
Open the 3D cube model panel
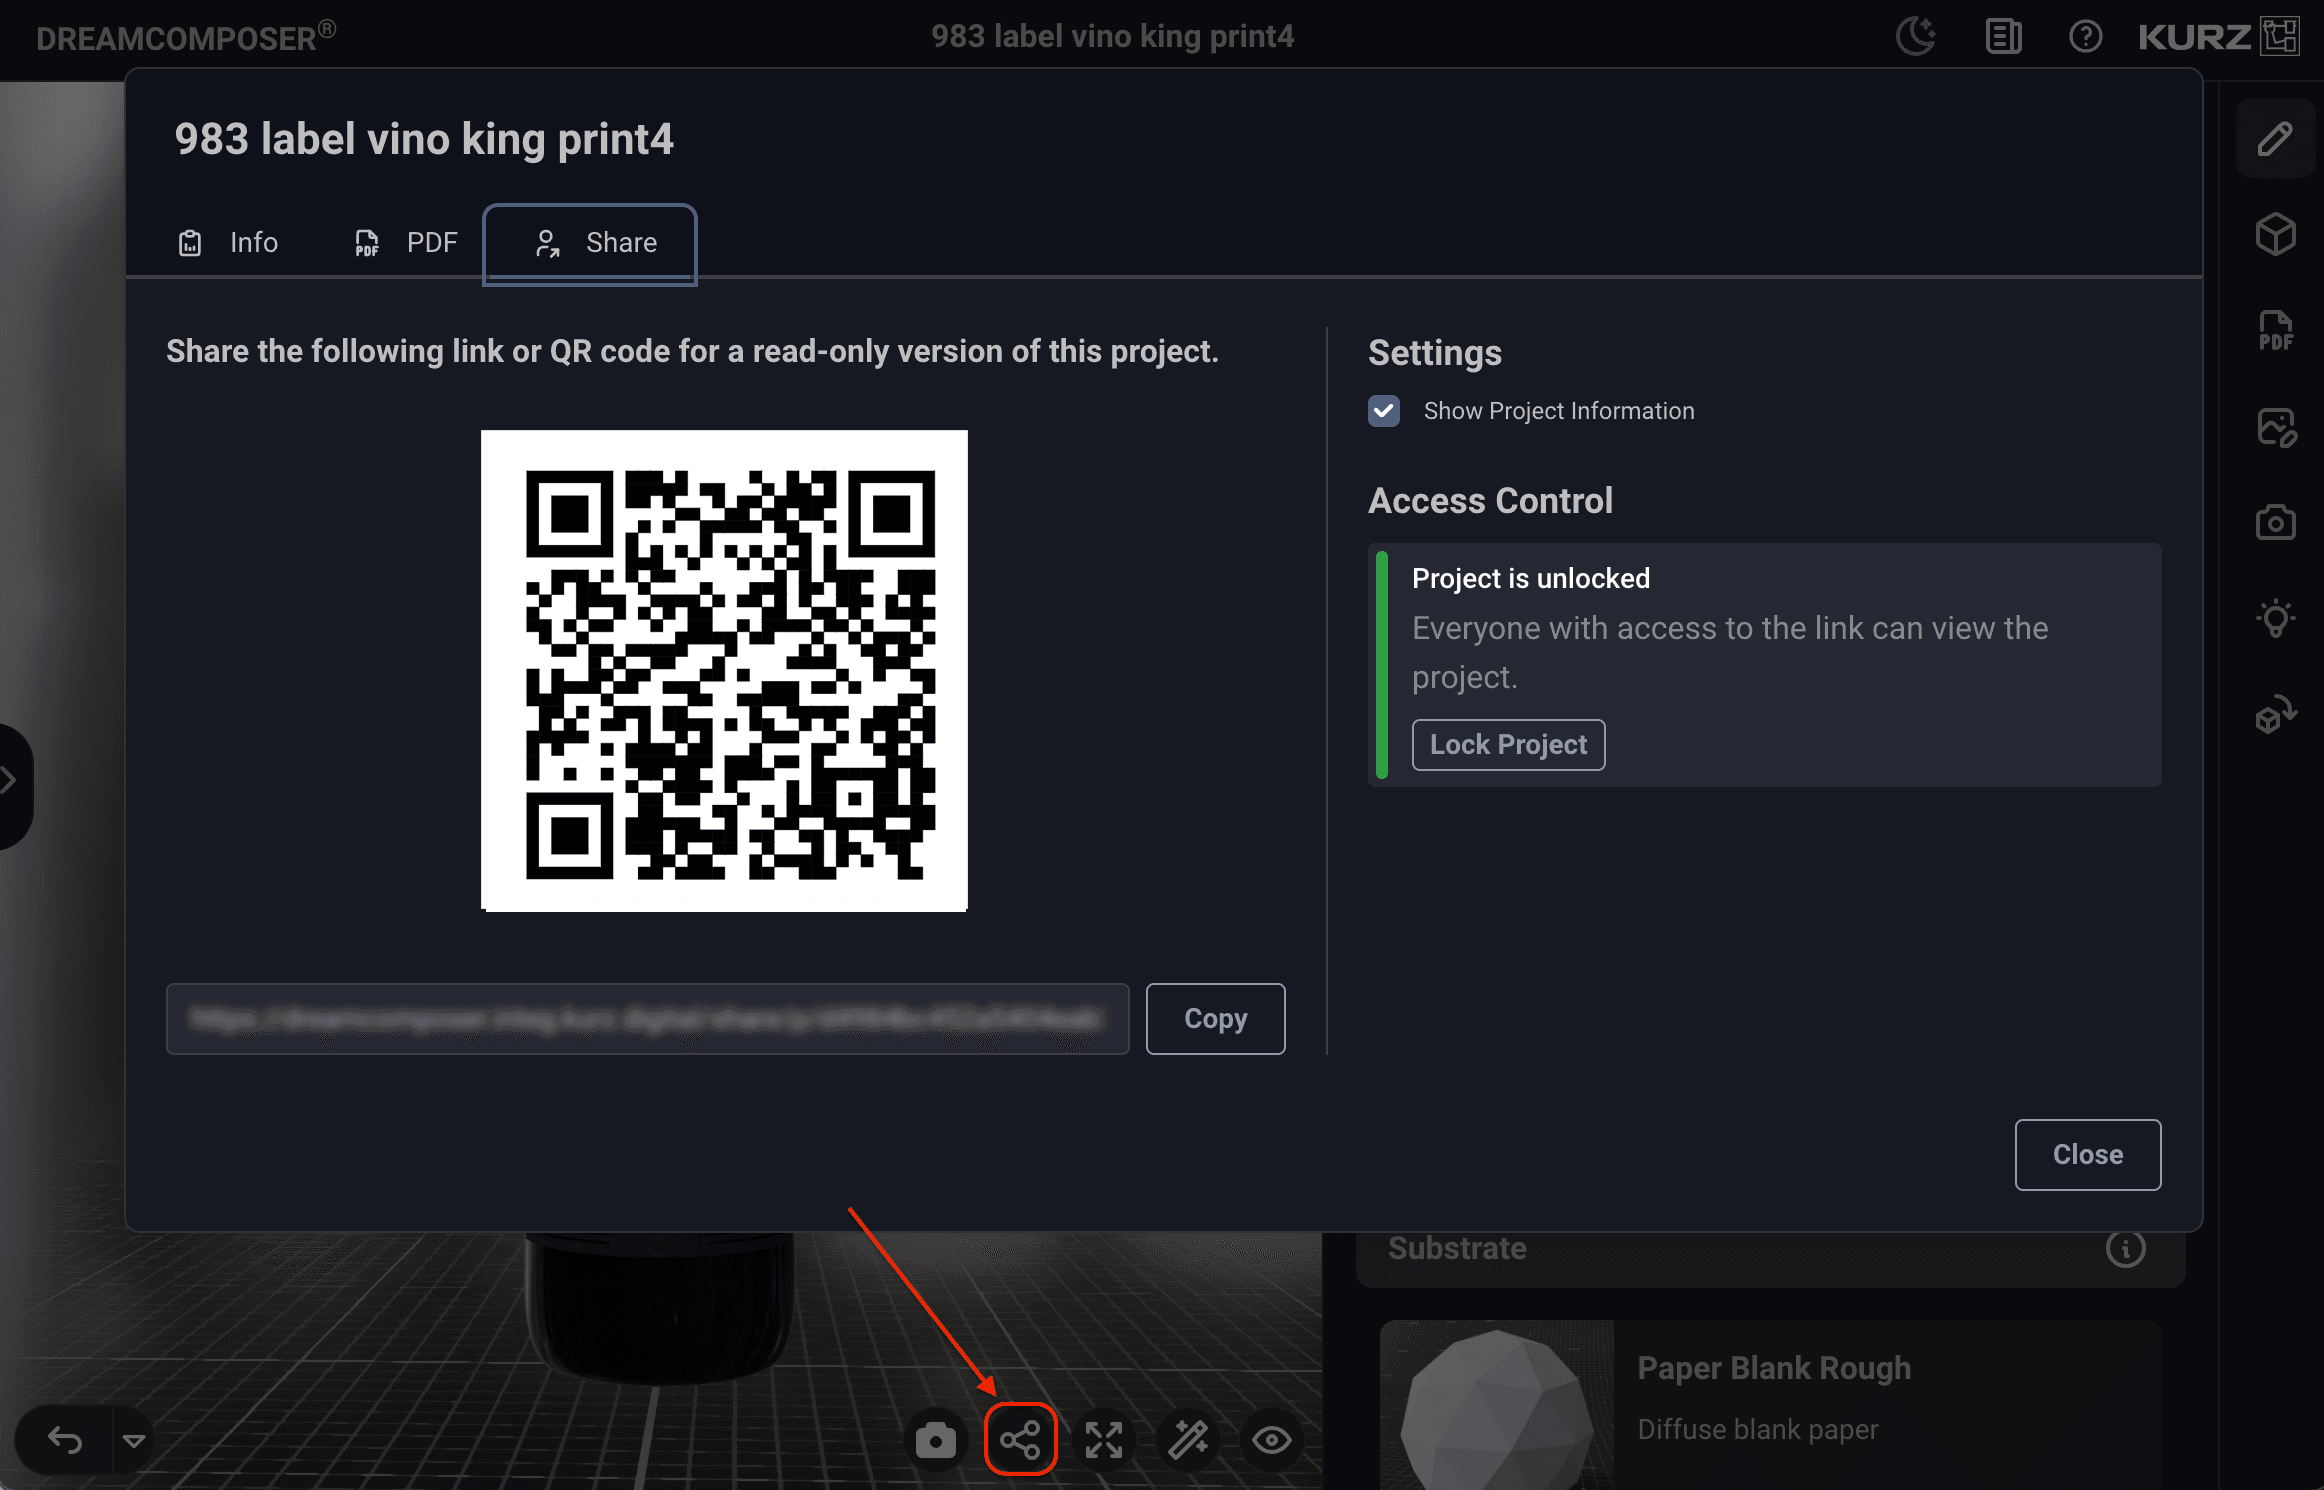tap(2275, 235)
